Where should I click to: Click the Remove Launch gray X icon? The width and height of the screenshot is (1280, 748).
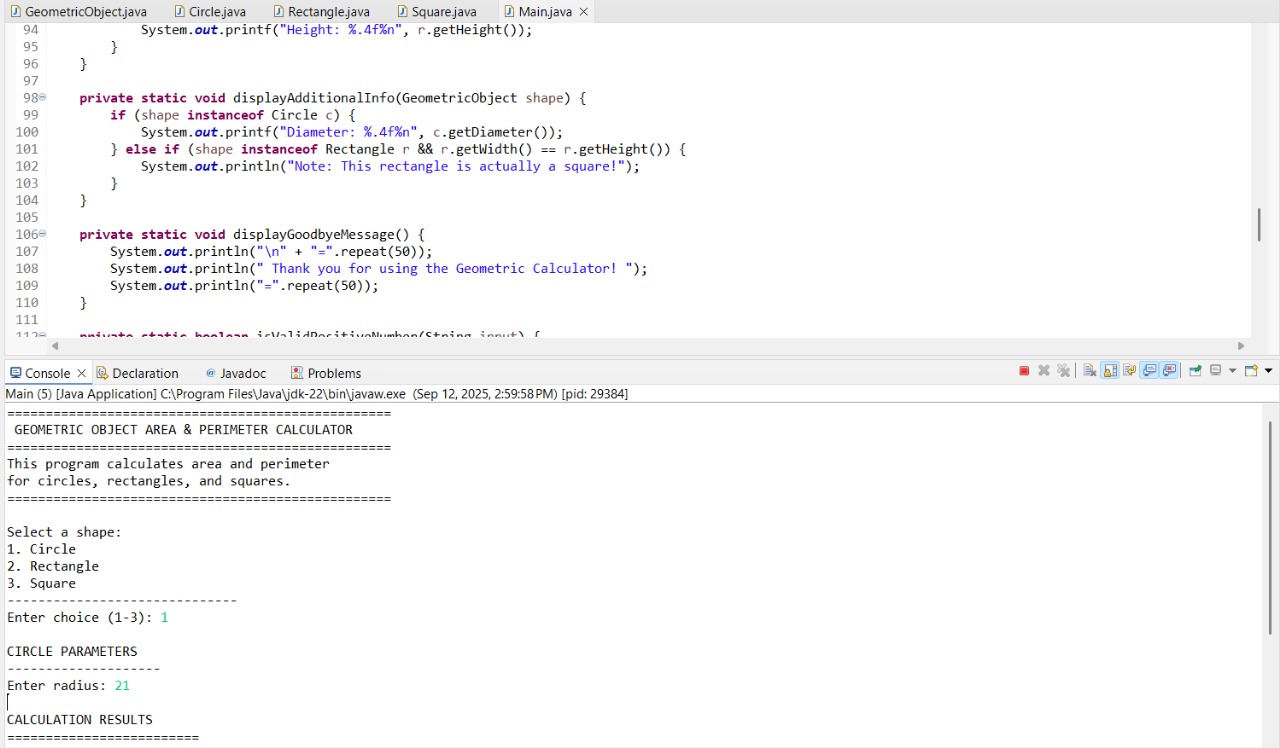[1044, 371]
